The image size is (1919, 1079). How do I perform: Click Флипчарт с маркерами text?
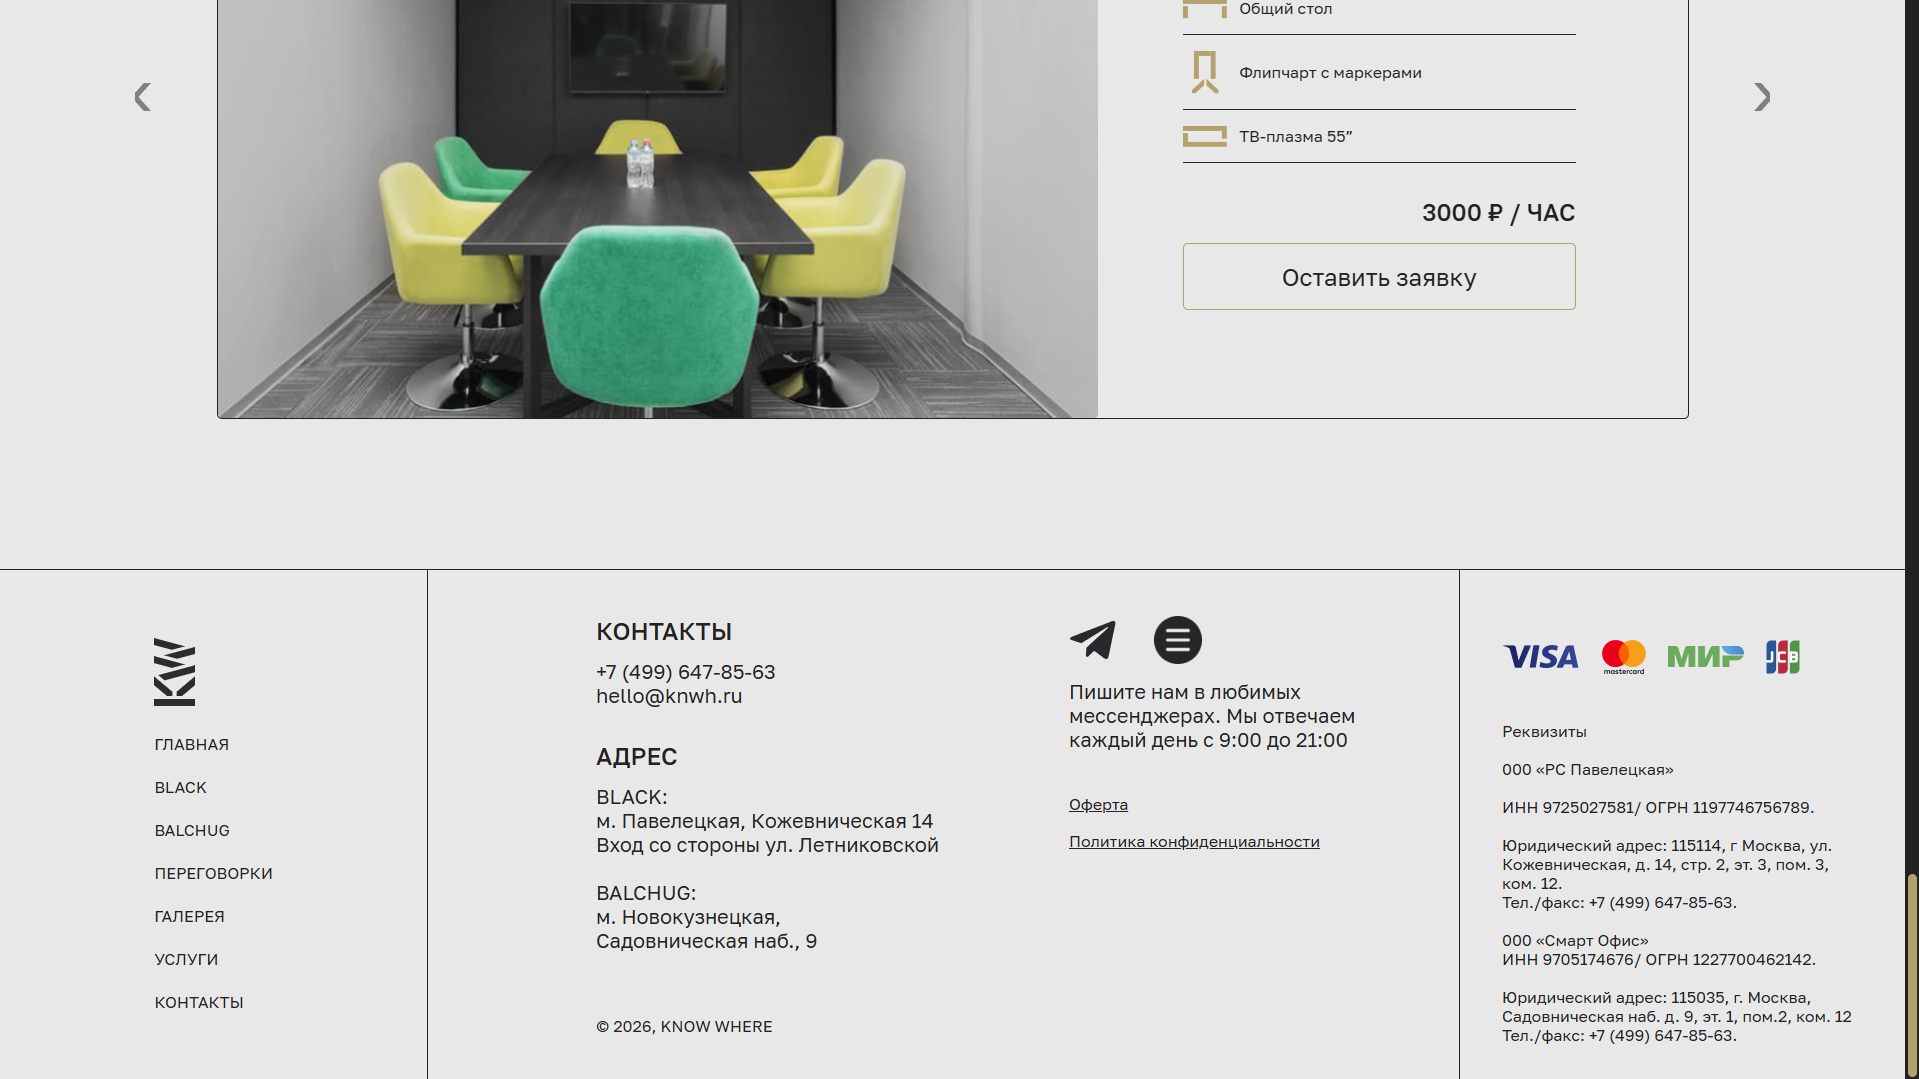click(x=1330, y=73)
